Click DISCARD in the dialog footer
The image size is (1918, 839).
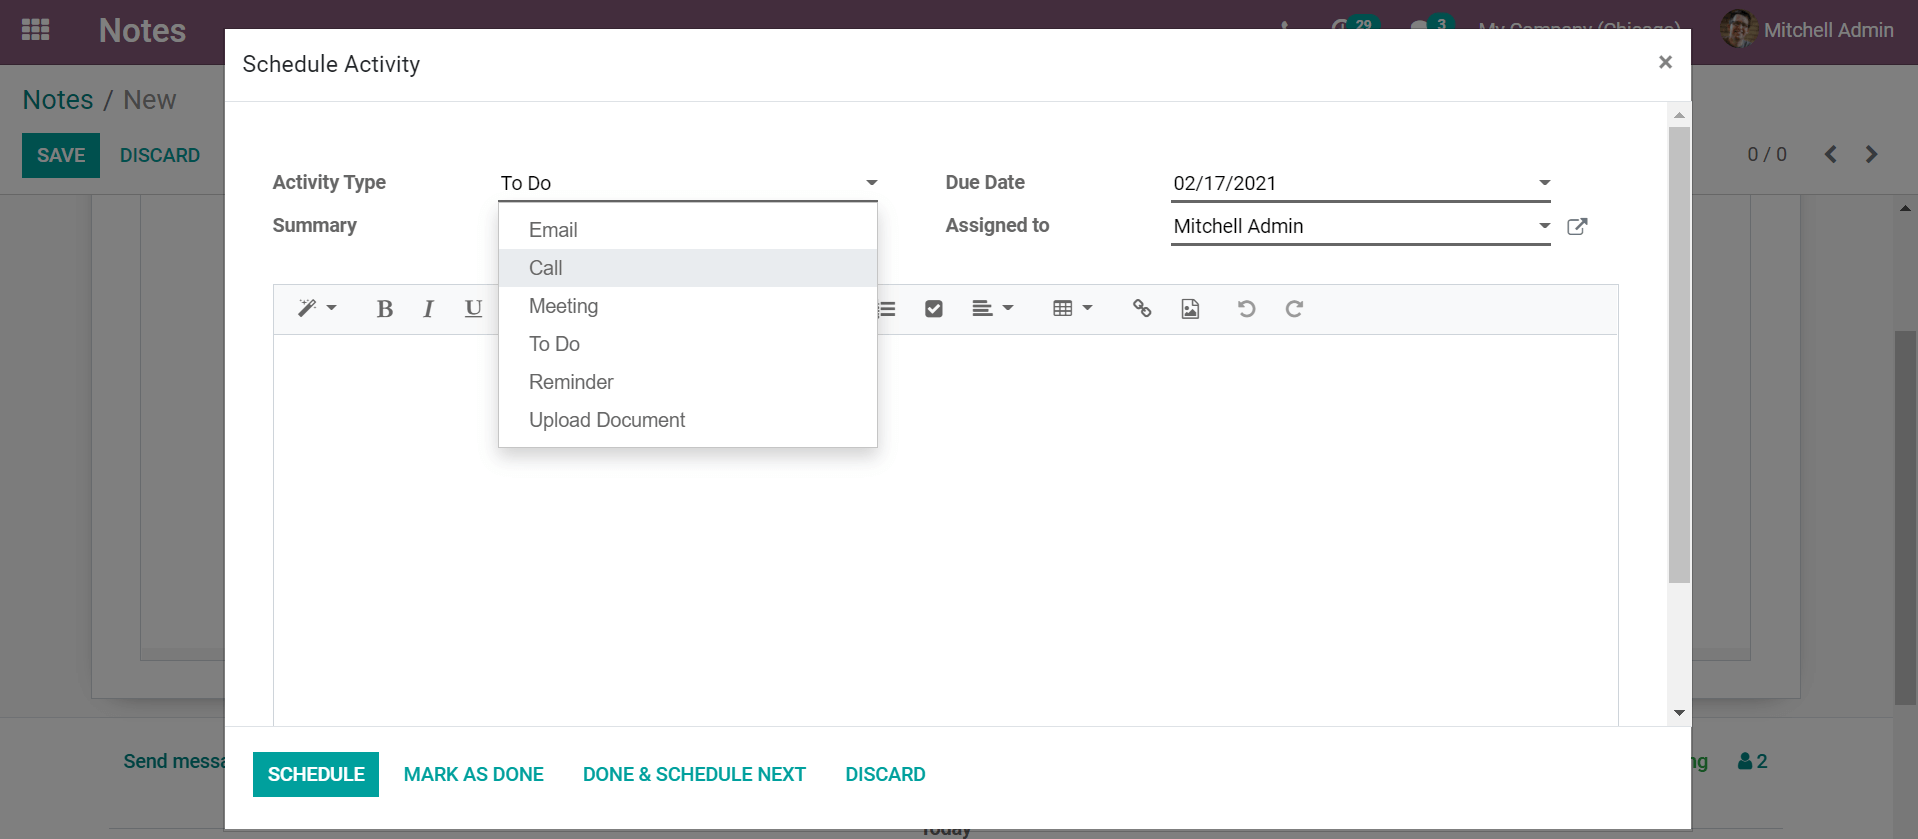coord(885,774)
